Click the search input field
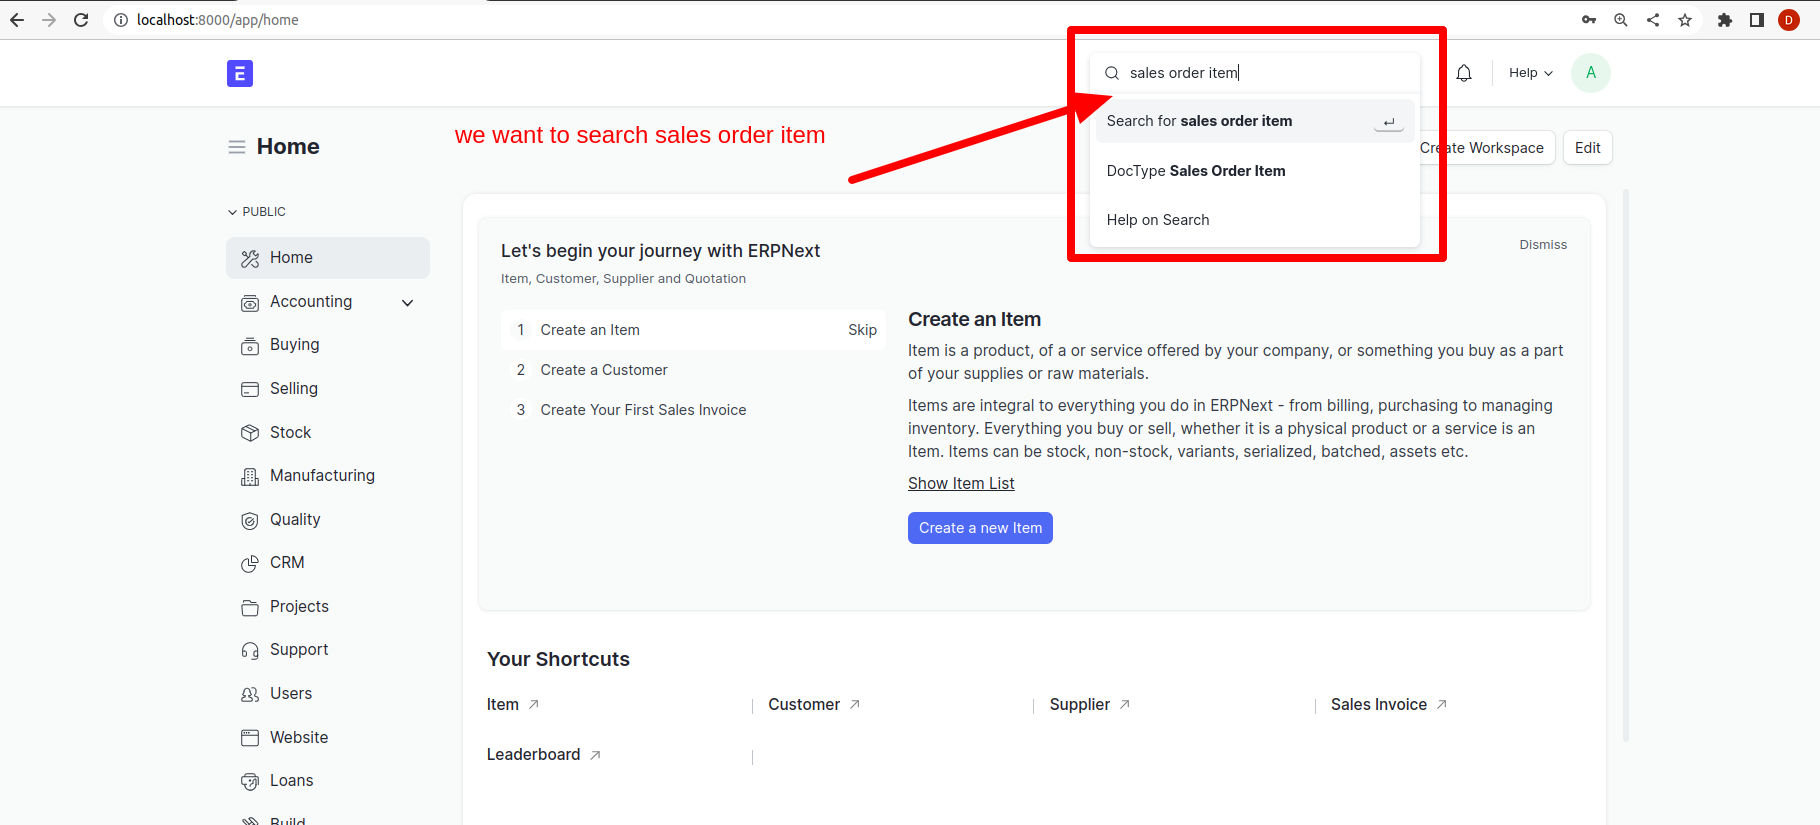This screenshot has width=1820, height=825. pos(1254,73)
